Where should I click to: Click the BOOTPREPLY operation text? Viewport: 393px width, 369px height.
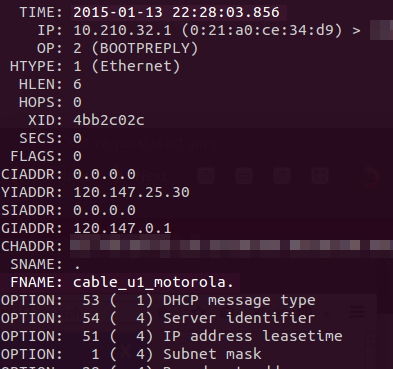point(149,49)
